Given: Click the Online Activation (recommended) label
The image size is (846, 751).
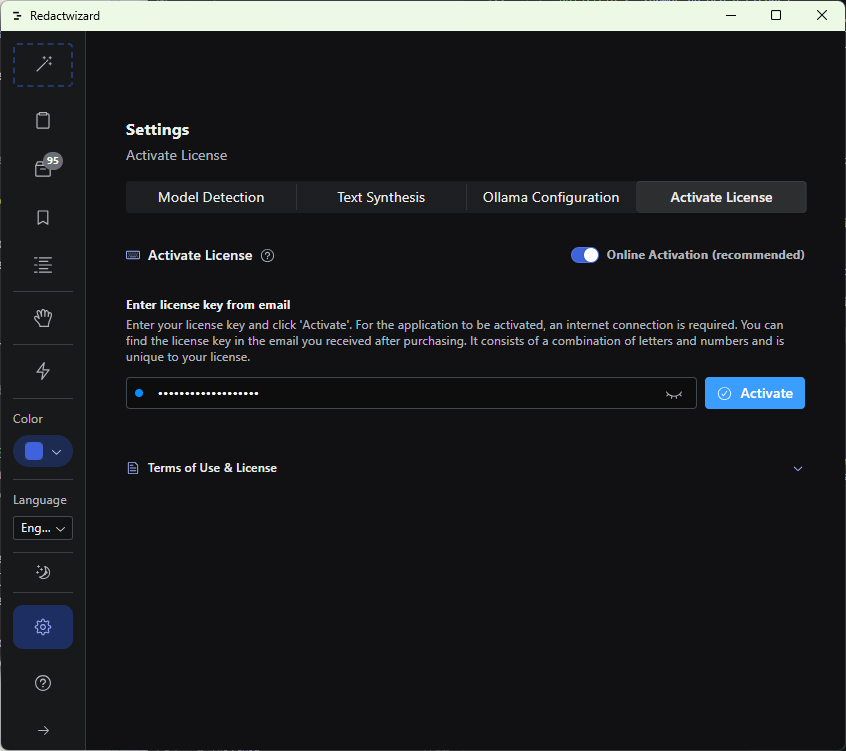Looking at the screenshot, I should [705, 255].
